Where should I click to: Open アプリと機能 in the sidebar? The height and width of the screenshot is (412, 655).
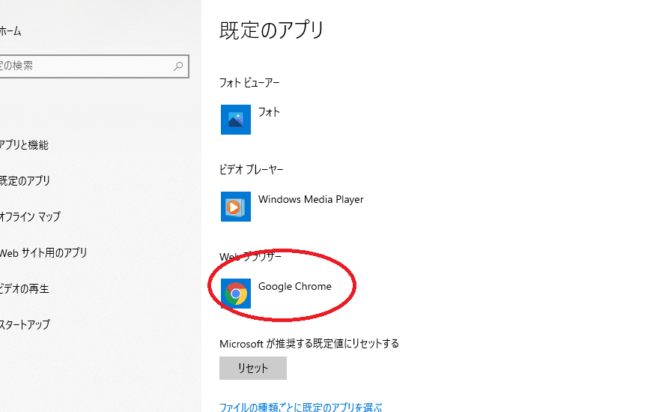24,145
